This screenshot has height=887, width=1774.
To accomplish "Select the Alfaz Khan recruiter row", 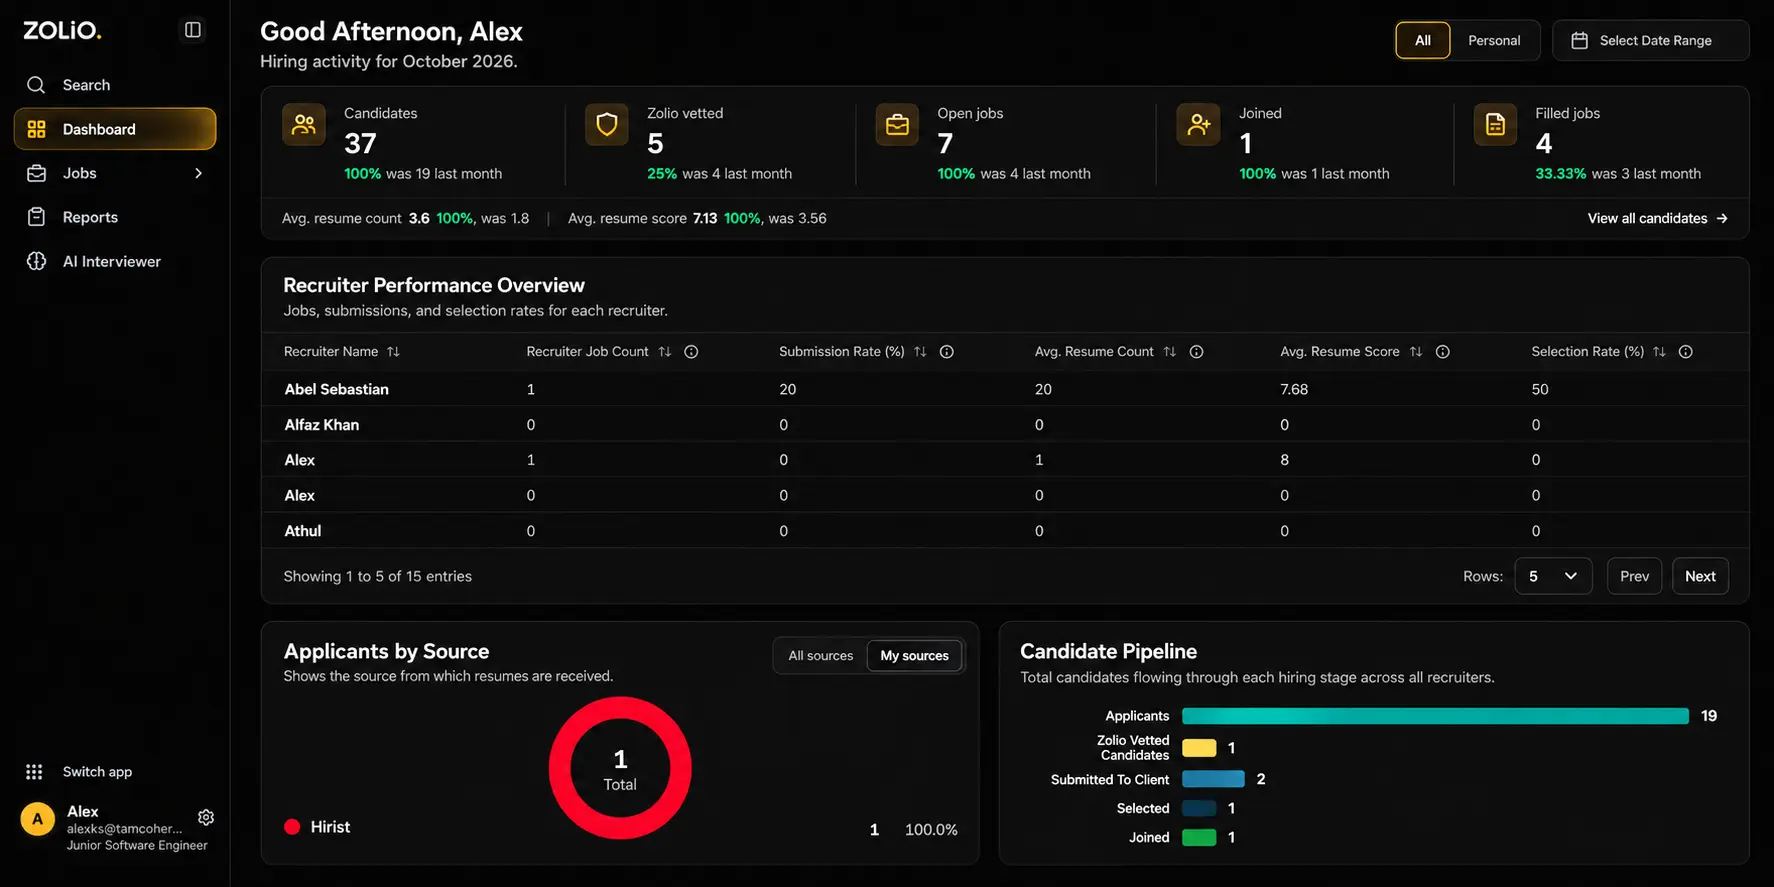I will coord(1004,425).
